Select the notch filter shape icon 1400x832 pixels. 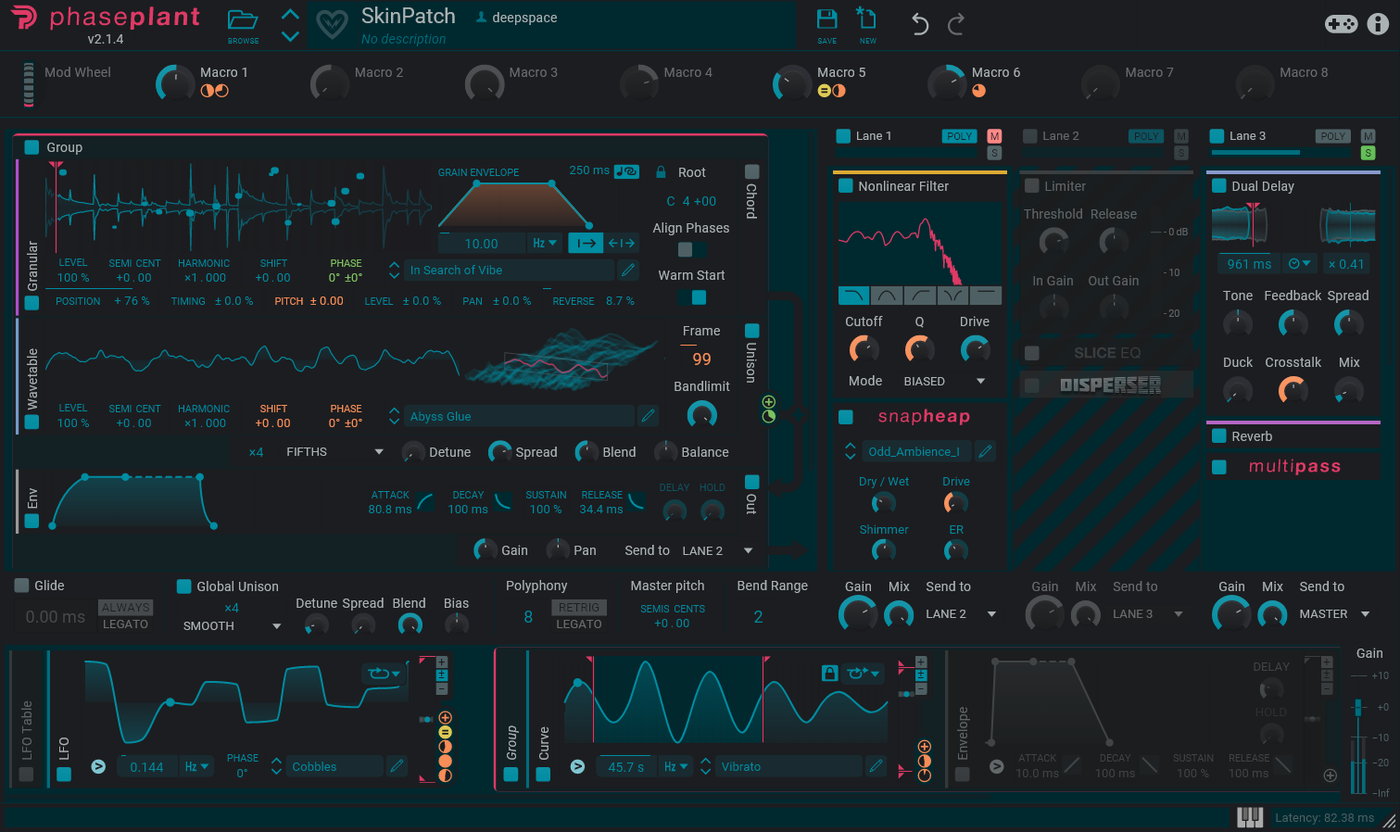[953, 295]
